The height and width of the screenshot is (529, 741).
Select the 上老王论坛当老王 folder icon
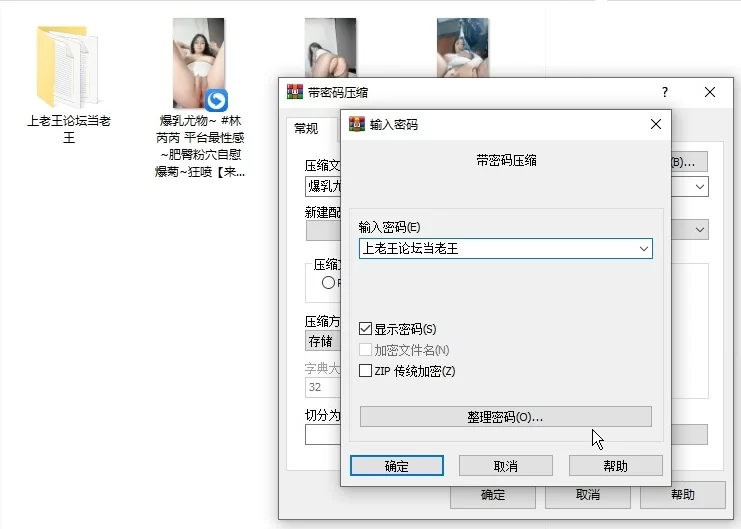tap(67, 66)
